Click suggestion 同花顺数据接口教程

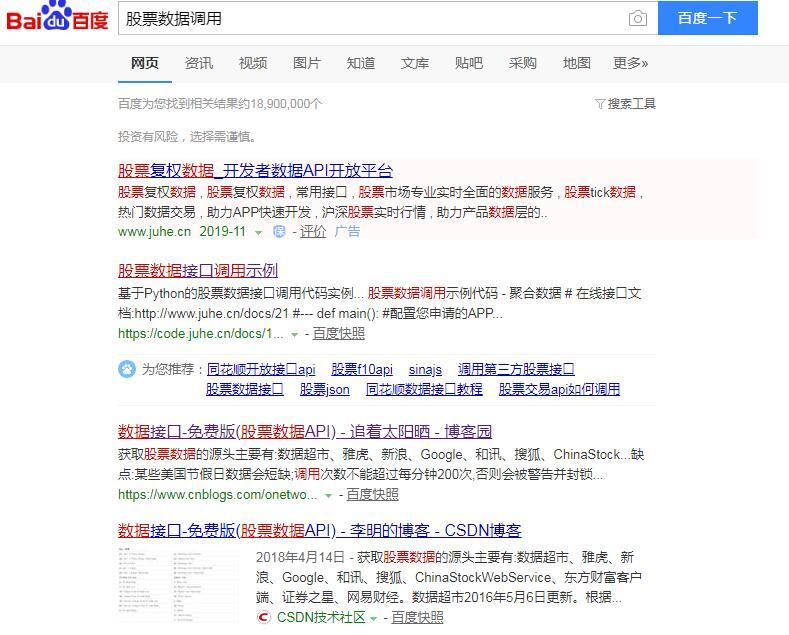pyautogui.click(x=424, y=389)
